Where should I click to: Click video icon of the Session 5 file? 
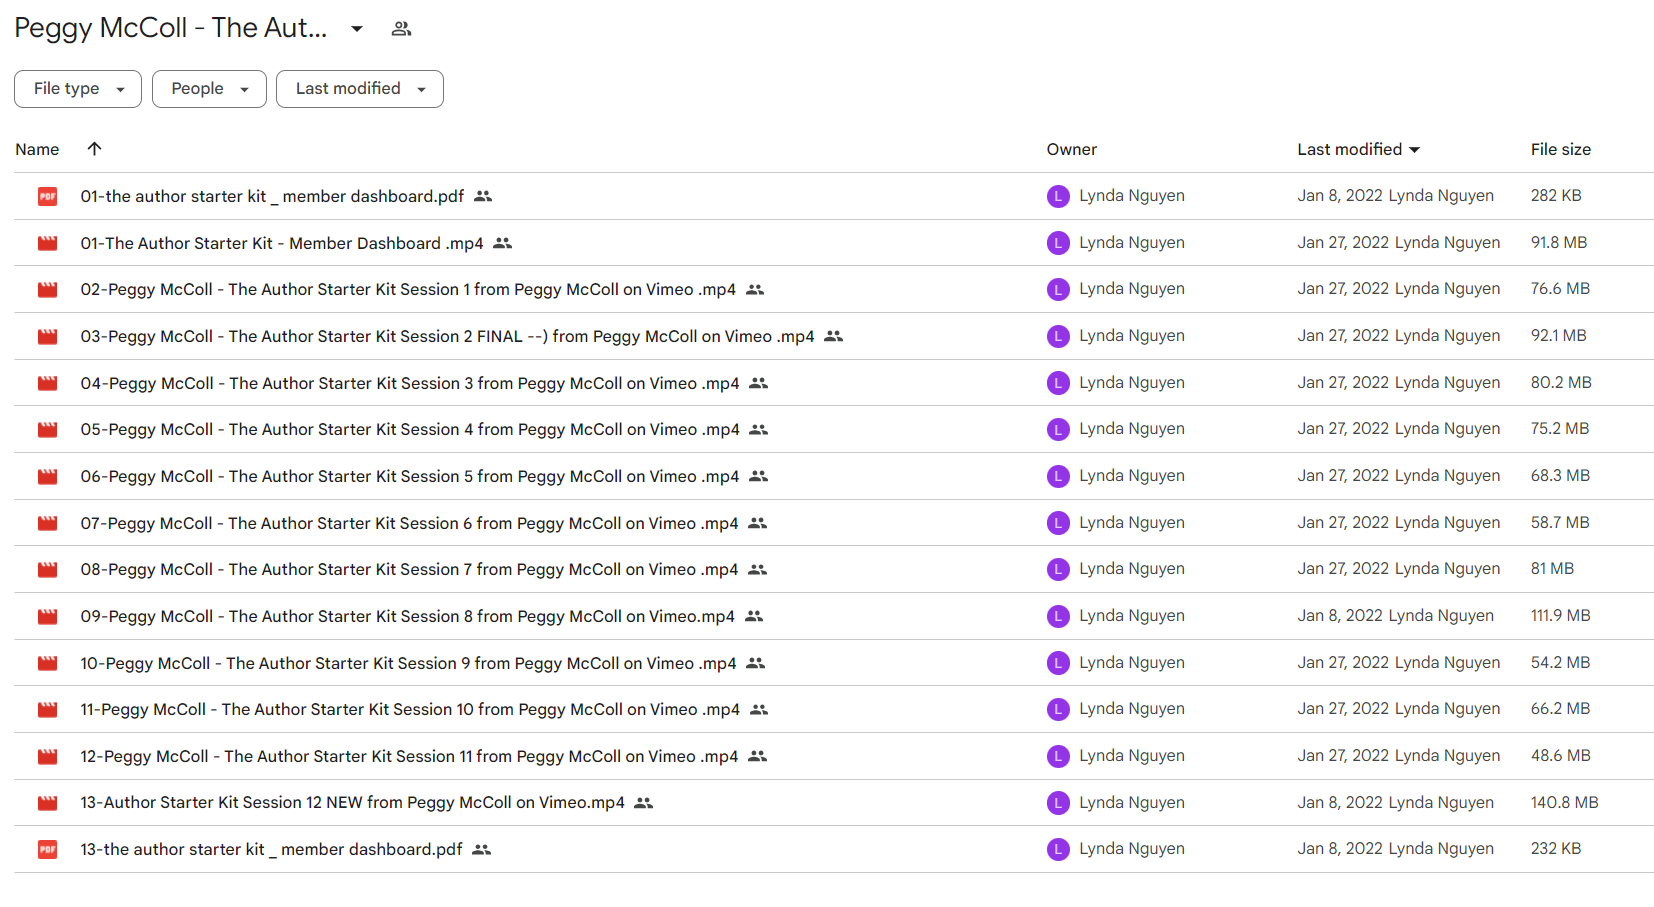click(x=47, y=476)
